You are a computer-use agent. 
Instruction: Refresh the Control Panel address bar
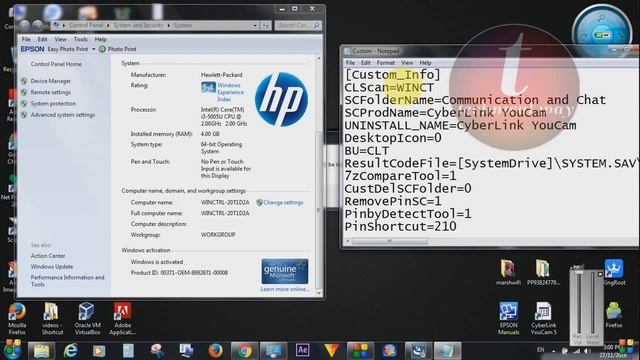tap(266, 26)
